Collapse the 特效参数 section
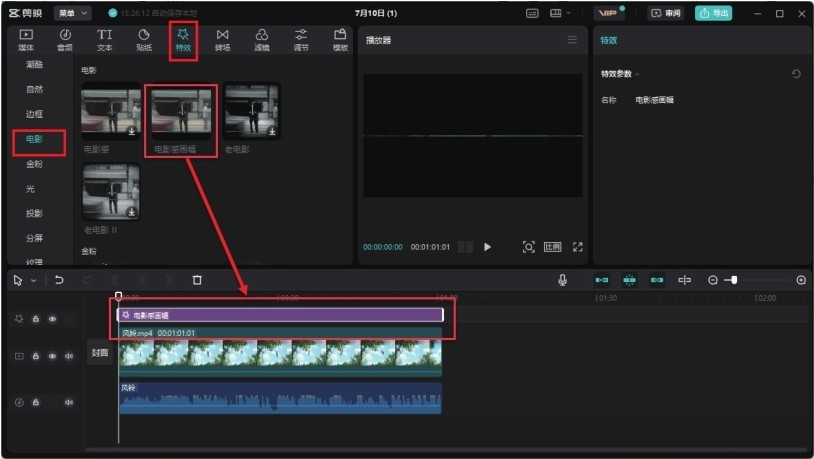Viewport: 814px width, 459px height. [x=637, y=74]
